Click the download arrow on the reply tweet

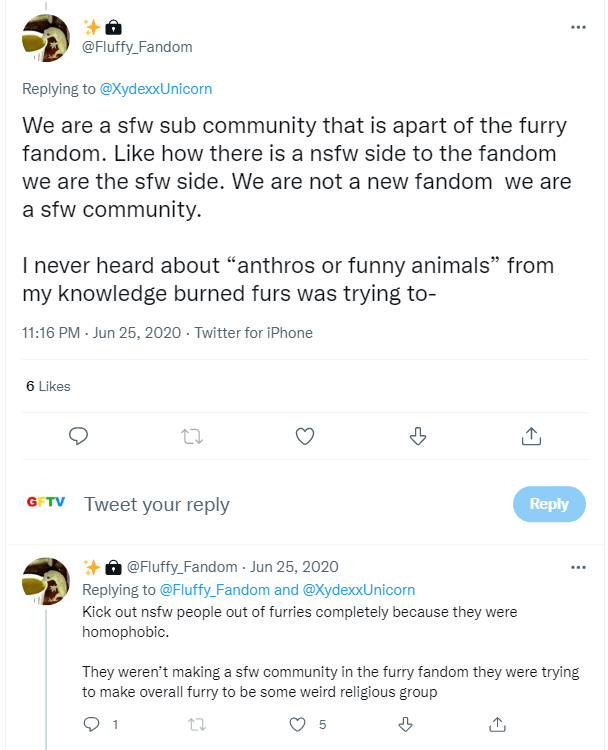click(x=406, y=724)
